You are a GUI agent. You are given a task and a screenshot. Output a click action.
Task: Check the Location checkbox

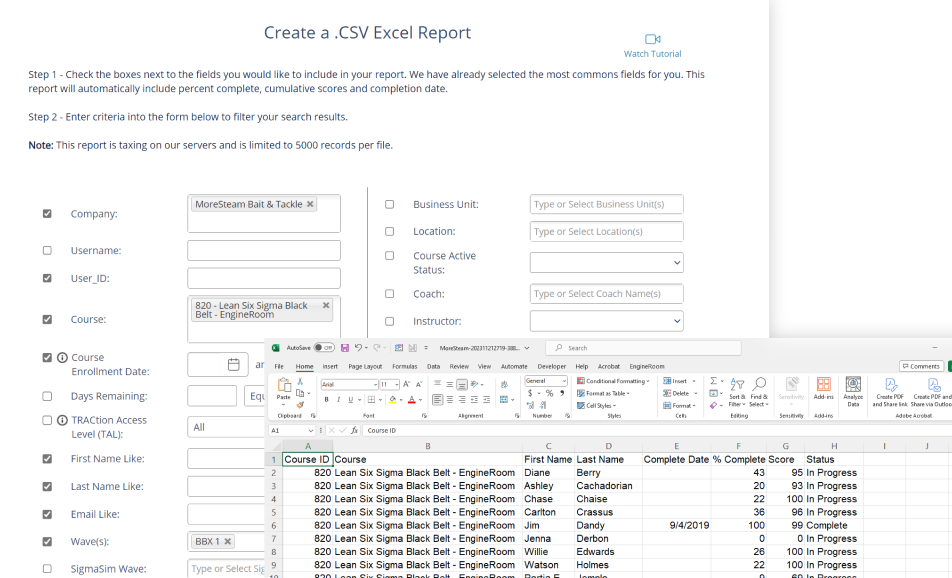pyautogui.click(x=390, y=231)
